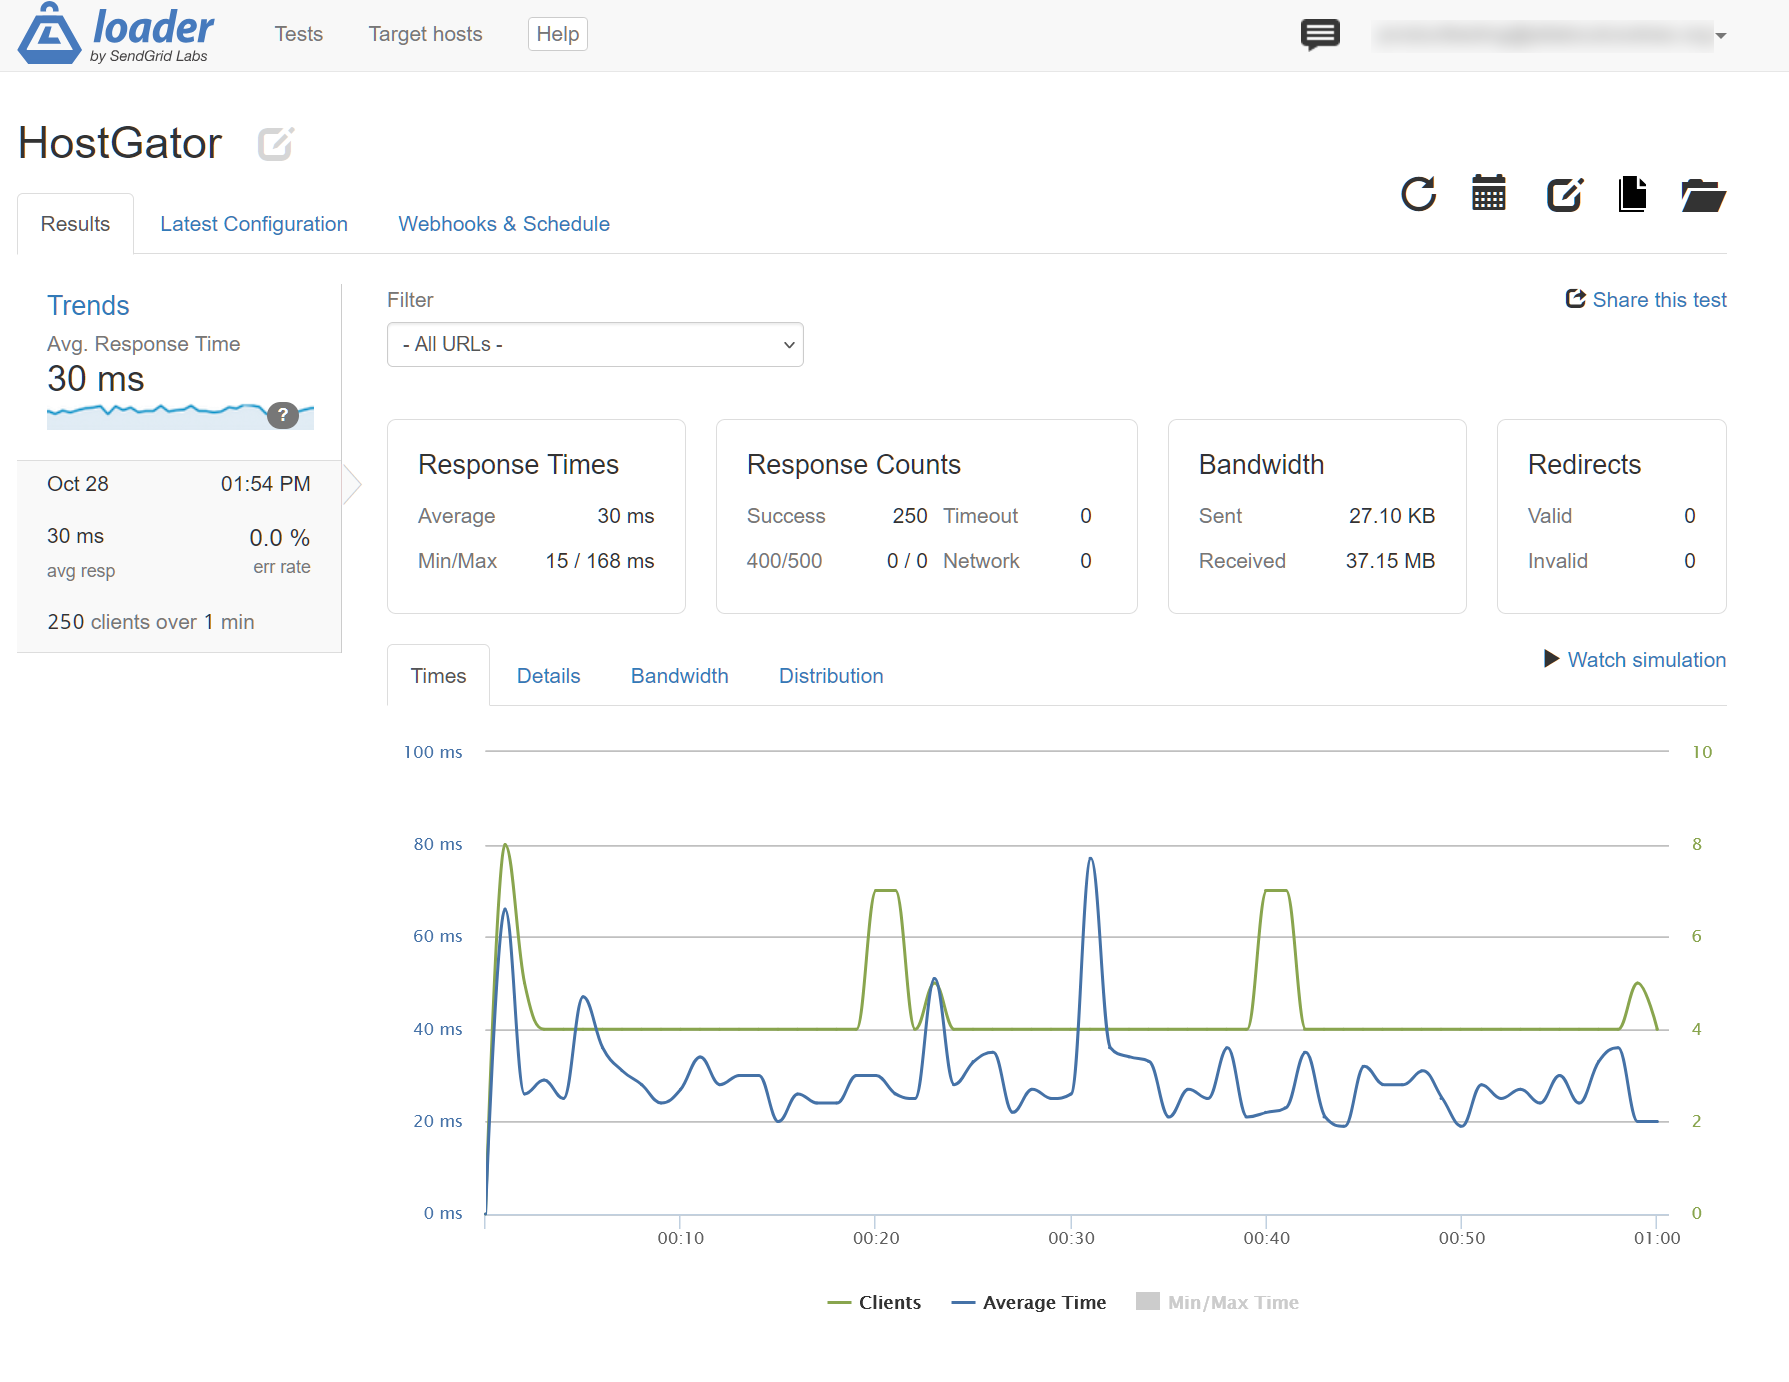Start the Watch simulation playback
This screenshot has height=1382, width=1789.
pyautogui.click(x=1635, y=660)
